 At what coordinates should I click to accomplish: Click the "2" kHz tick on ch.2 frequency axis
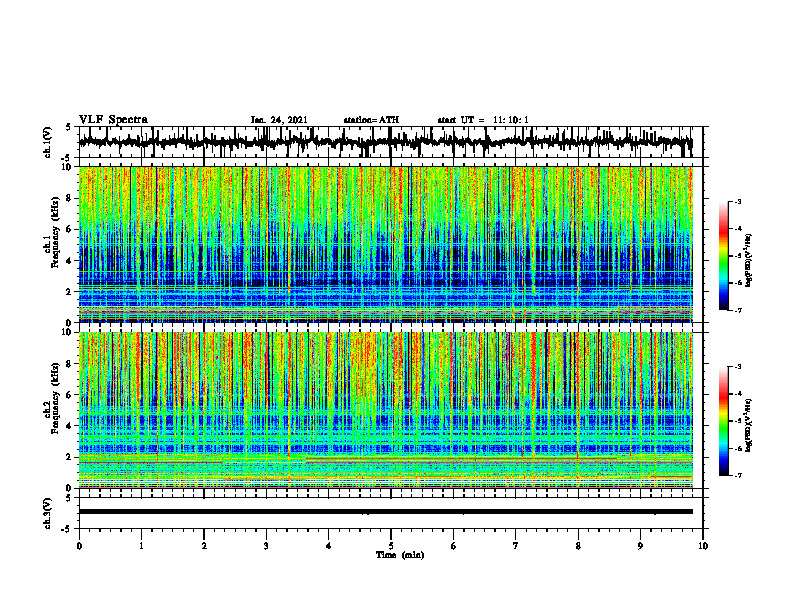click(70, 457)
